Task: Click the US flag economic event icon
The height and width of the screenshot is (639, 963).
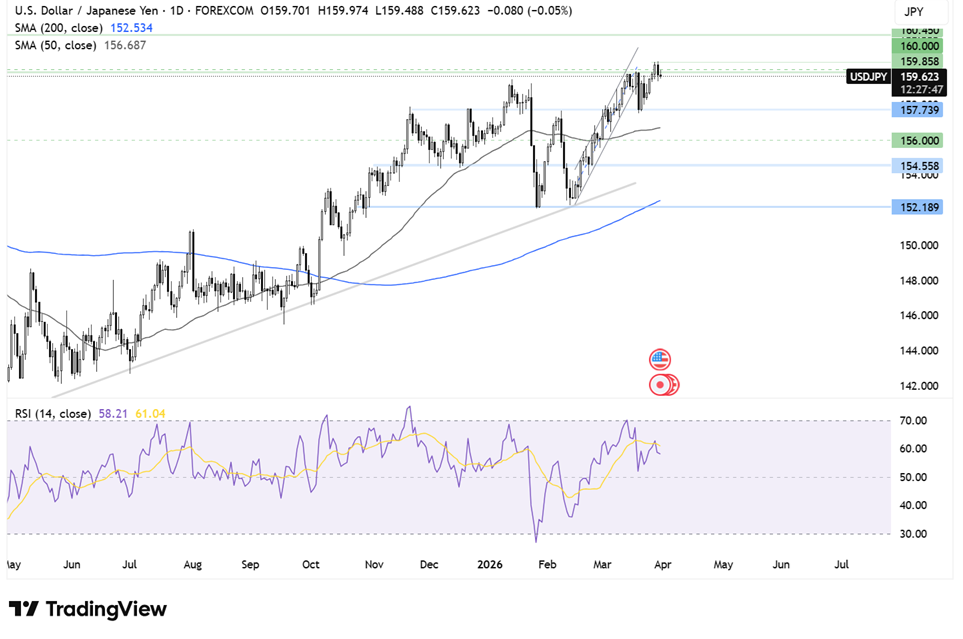Action: click(x=660, y=359)
